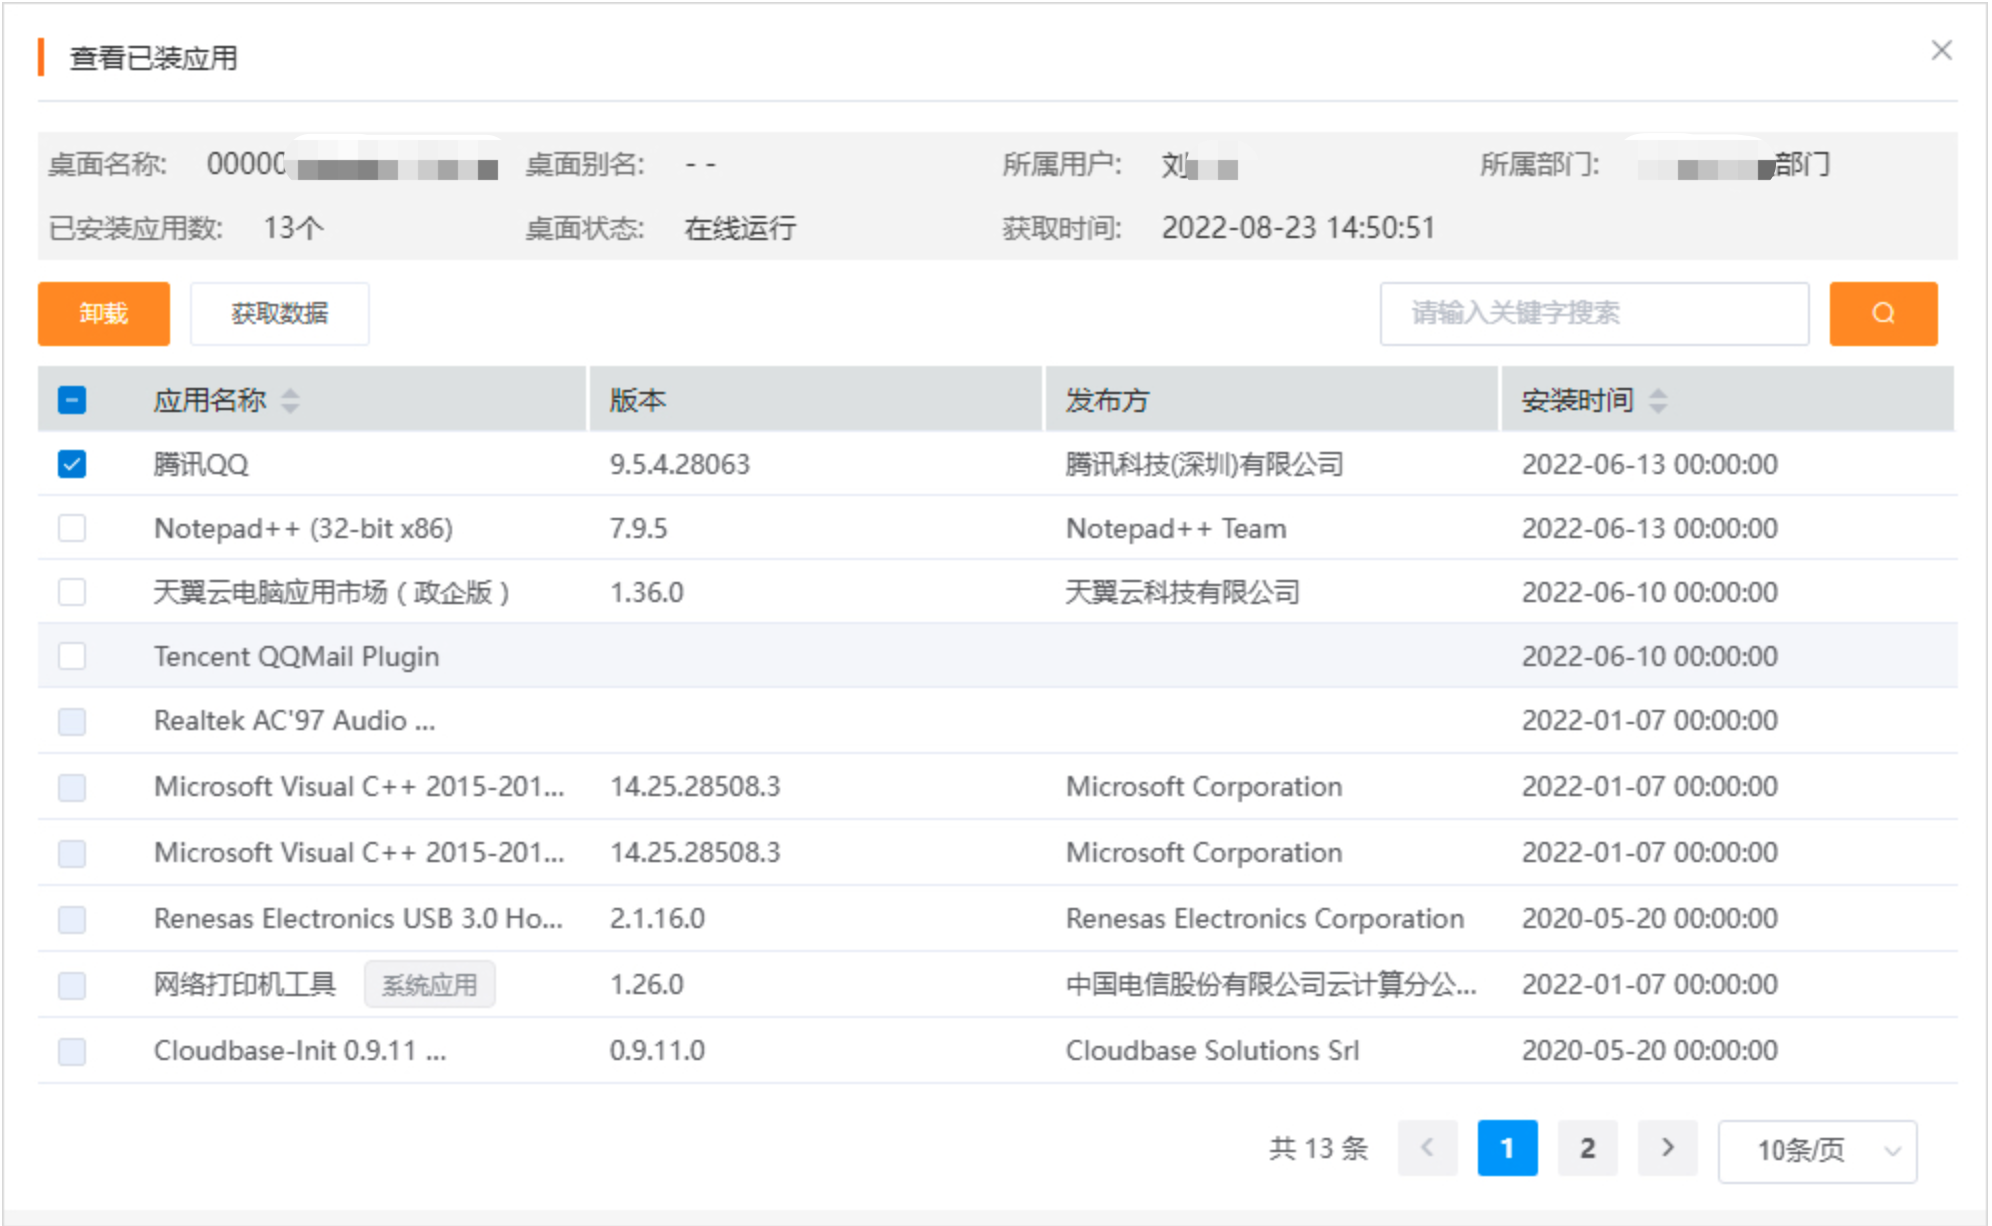Click the orange search magnifier button
The height and width of the screenshot is (1226, 1992).
click(x=1884, y=313)
